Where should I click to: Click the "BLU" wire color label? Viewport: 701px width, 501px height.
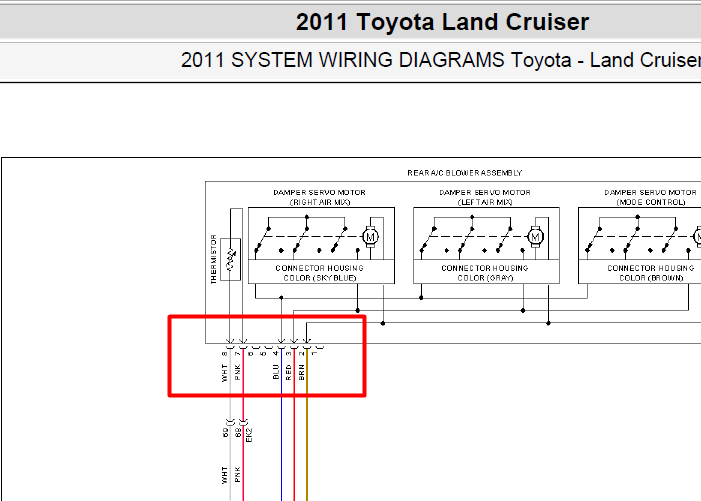coord(276,372)
